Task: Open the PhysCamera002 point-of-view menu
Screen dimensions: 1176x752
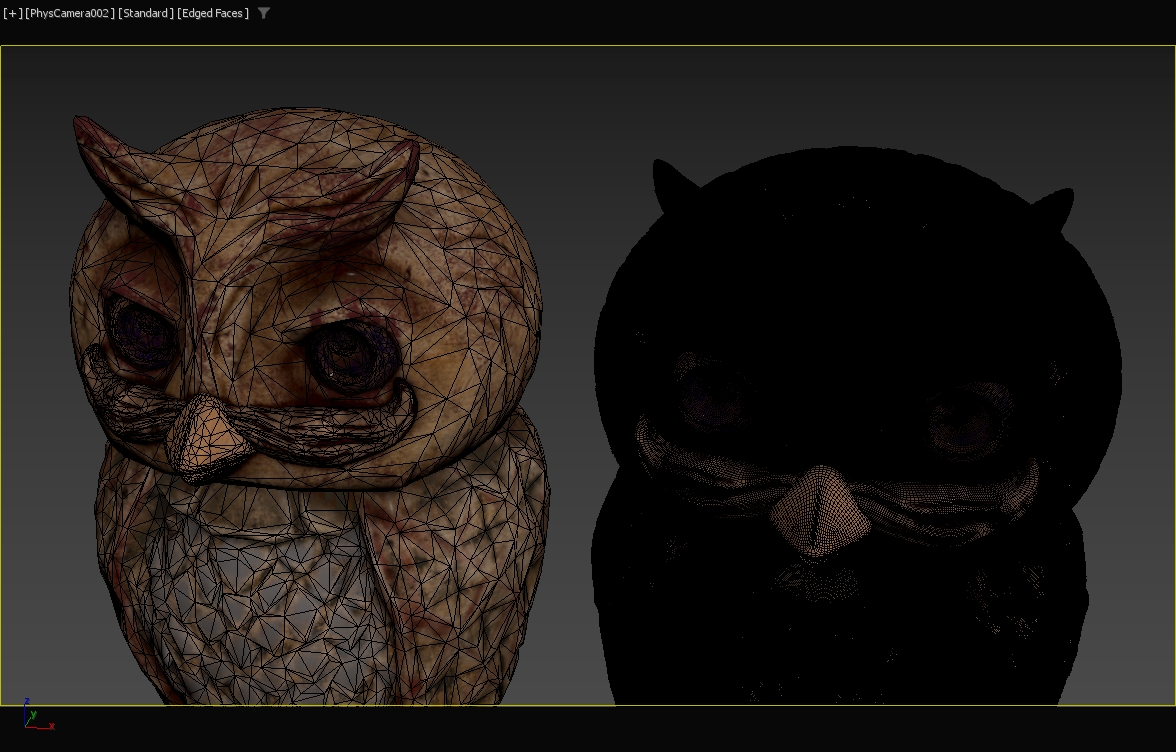Action: (70, 13)
